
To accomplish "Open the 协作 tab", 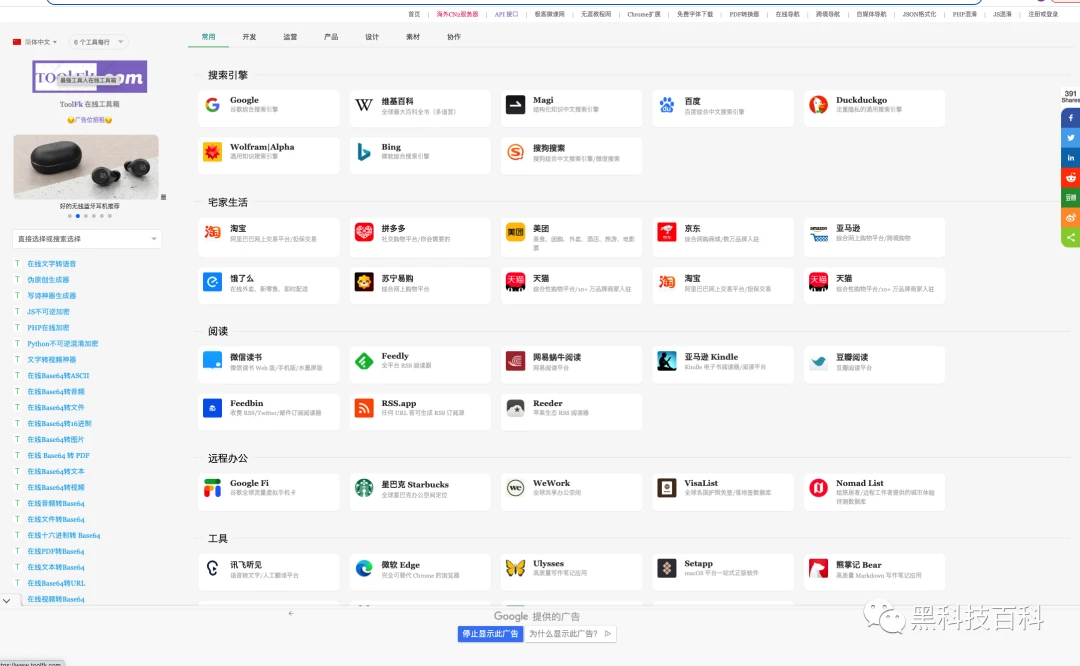I will coord(454,37).
